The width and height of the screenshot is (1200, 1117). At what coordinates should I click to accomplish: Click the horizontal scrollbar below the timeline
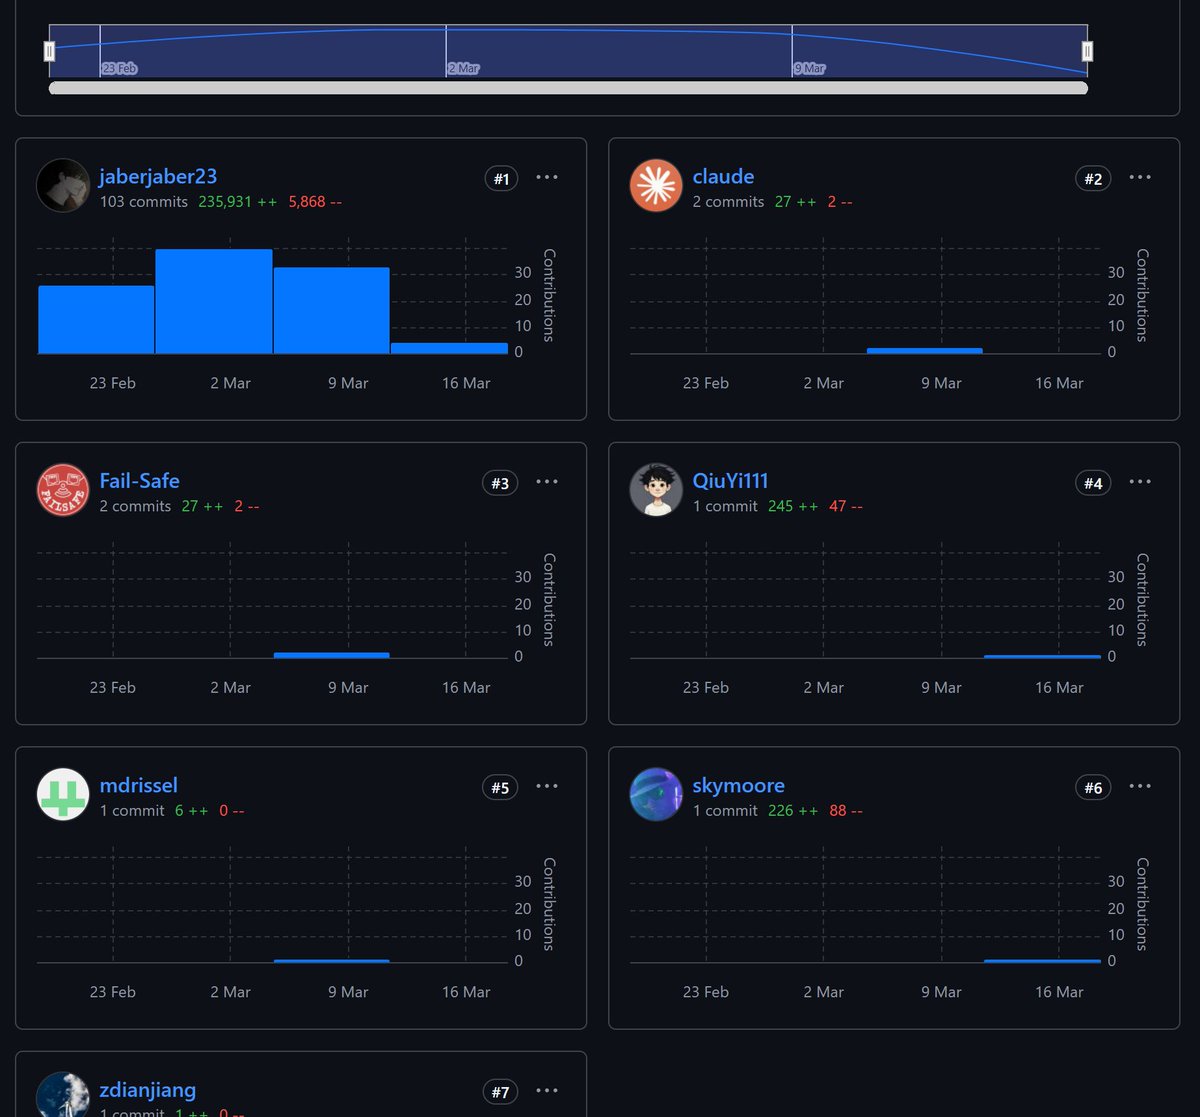pos(567,88)
